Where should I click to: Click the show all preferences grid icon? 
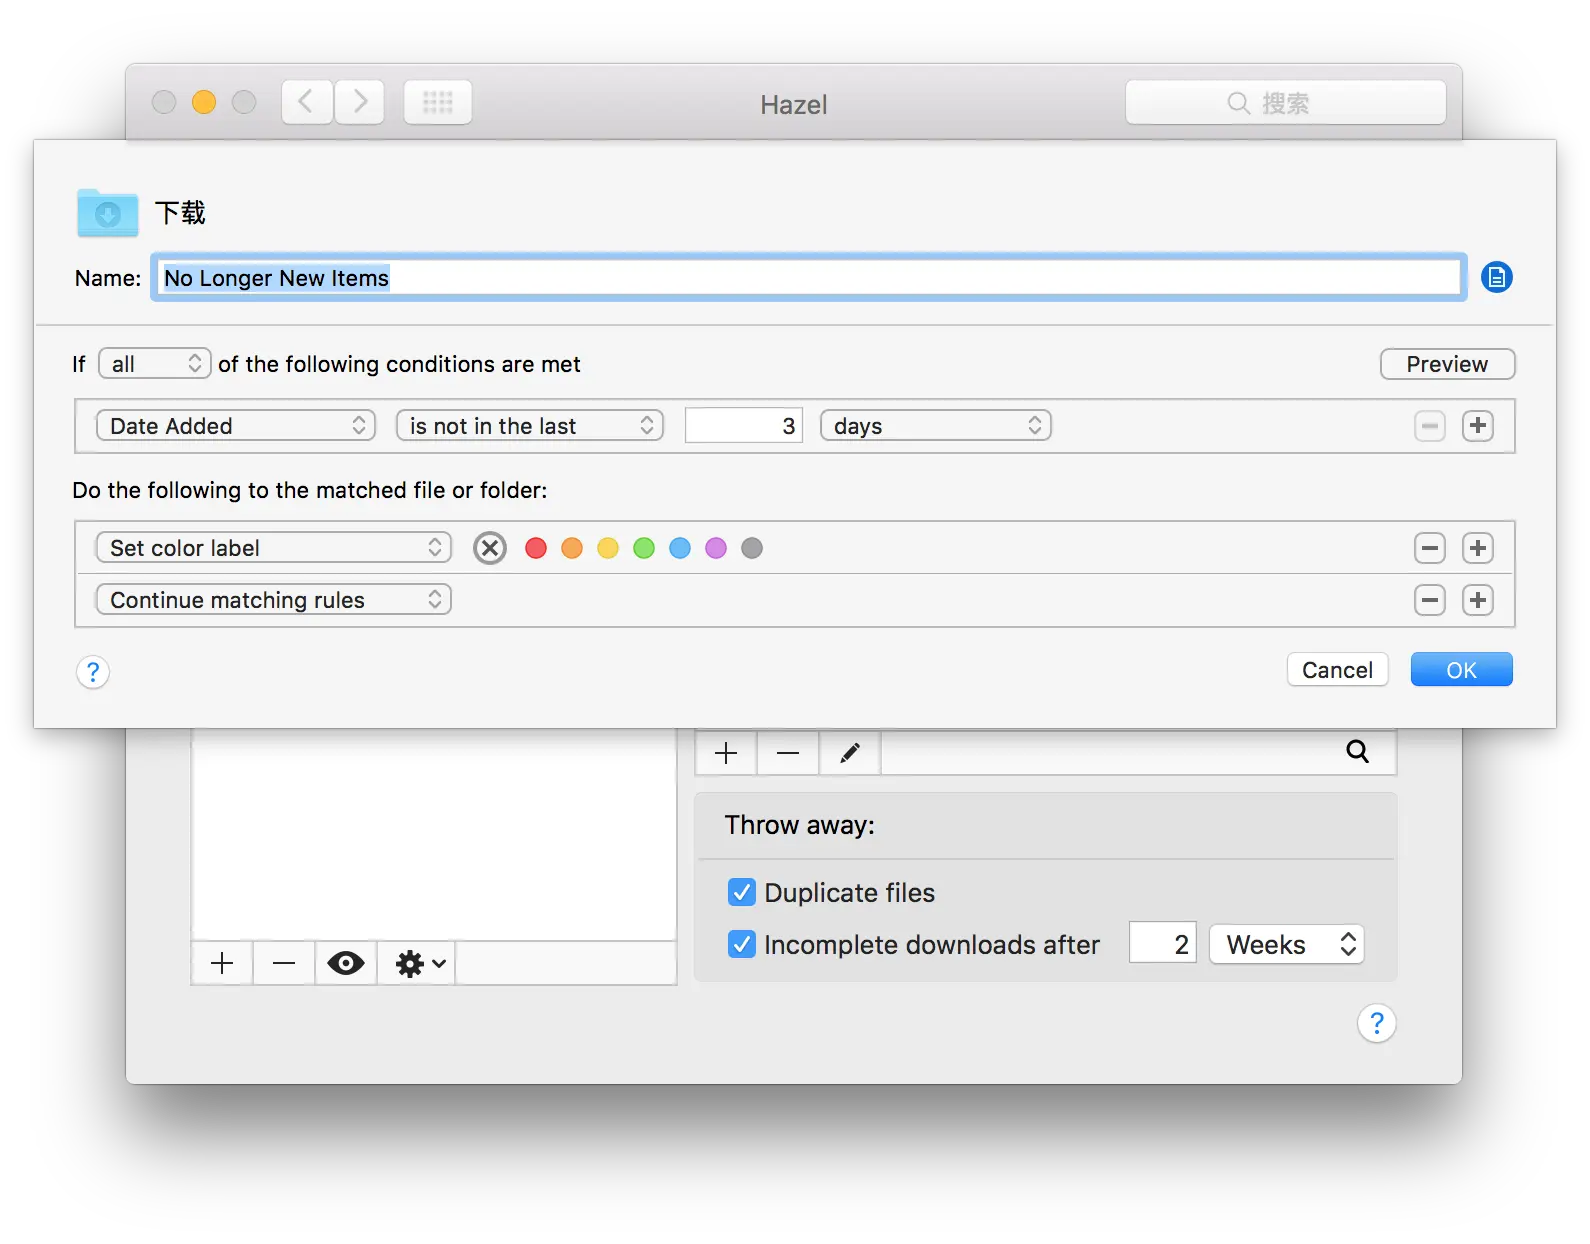[x=438, y=102]
